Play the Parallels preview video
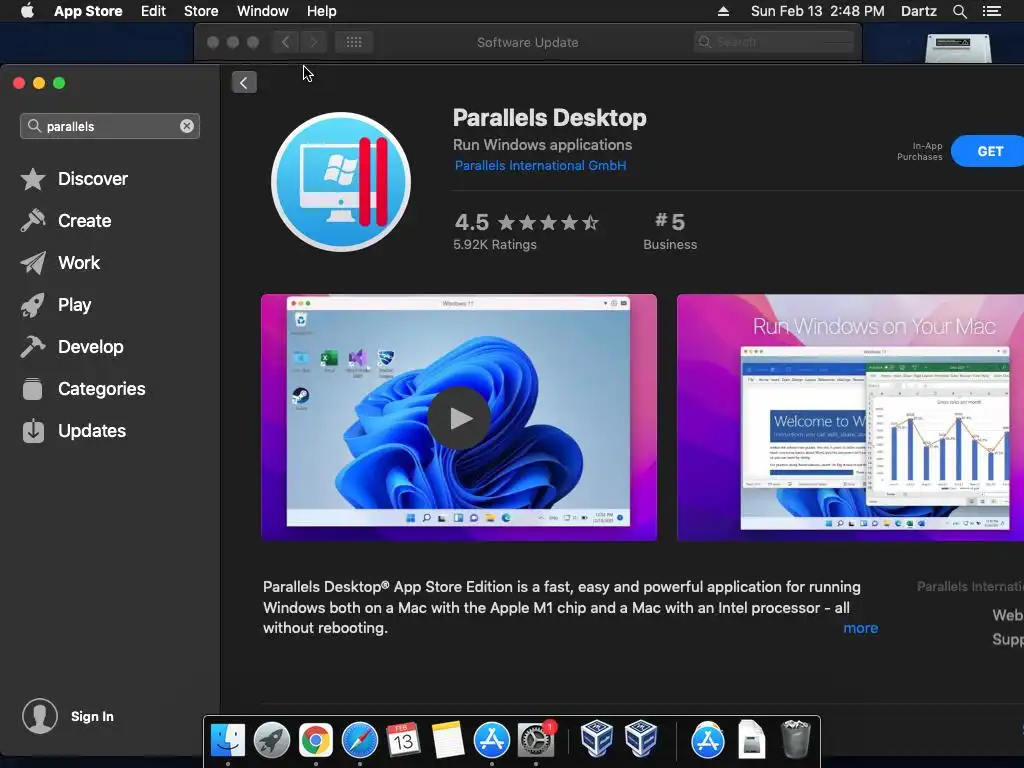Image resolution: width=1024 pixels, height=768 pixels. pyautogui.click(x=458, y=418)
